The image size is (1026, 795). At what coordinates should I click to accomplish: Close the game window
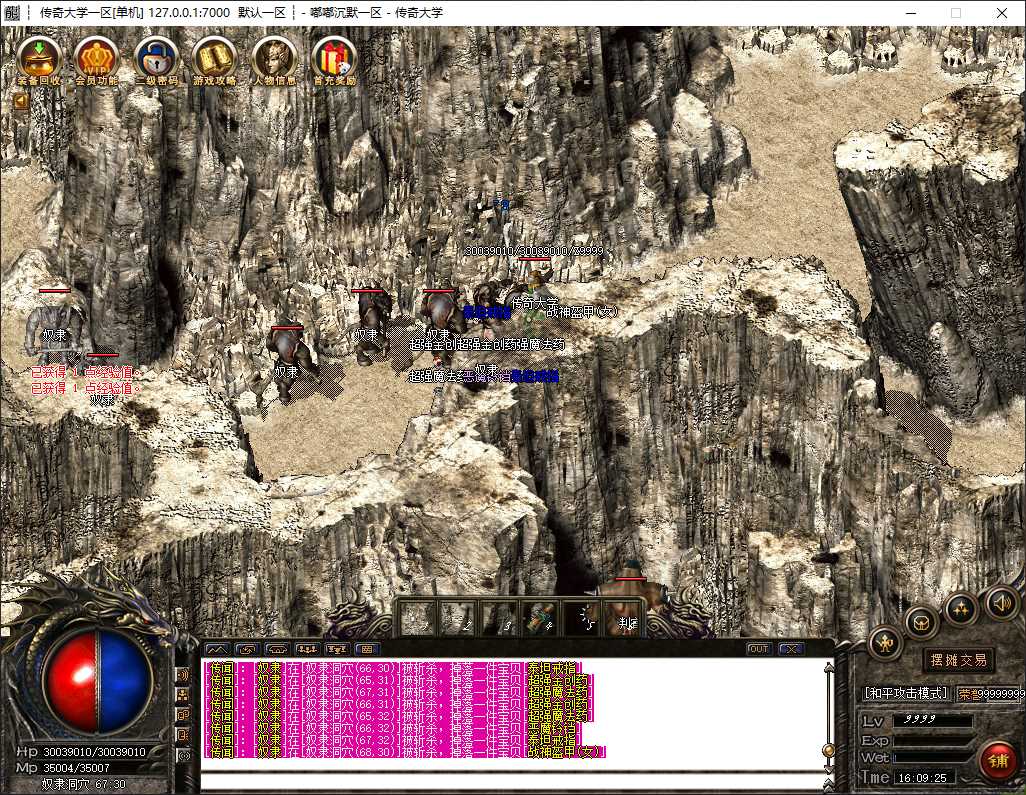coord(1002,12)
